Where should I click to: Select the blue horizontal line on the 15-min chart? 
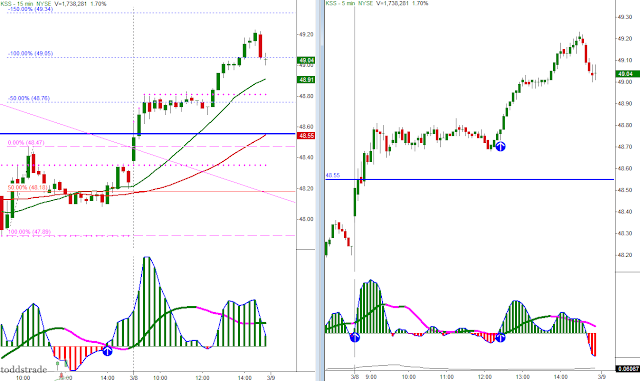click(147, 134)
